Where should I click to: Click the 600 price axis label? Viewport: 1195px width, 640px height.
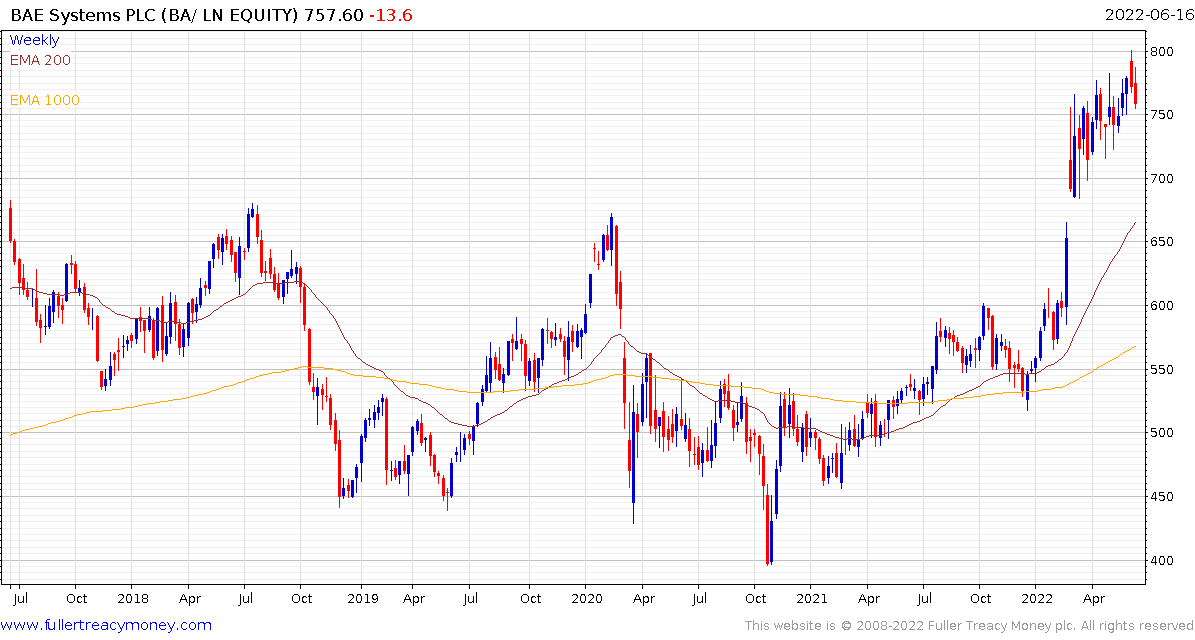1163,306
